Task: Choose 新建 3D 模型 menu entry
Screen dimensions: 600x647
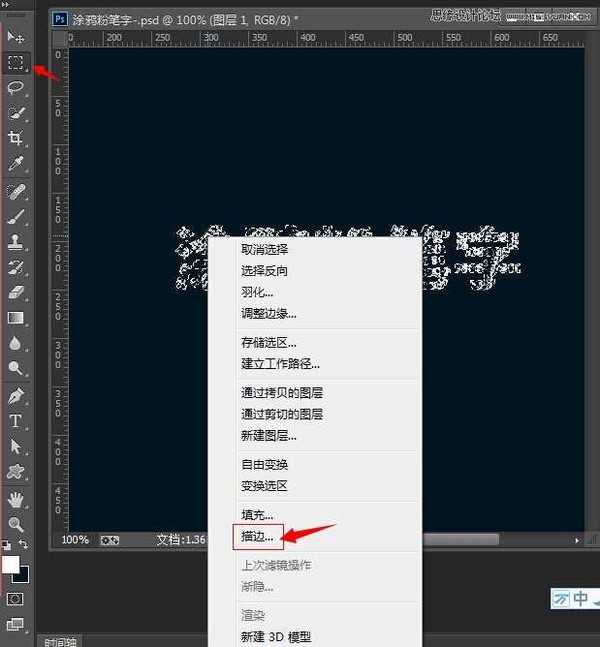Action: pos(276,637)
